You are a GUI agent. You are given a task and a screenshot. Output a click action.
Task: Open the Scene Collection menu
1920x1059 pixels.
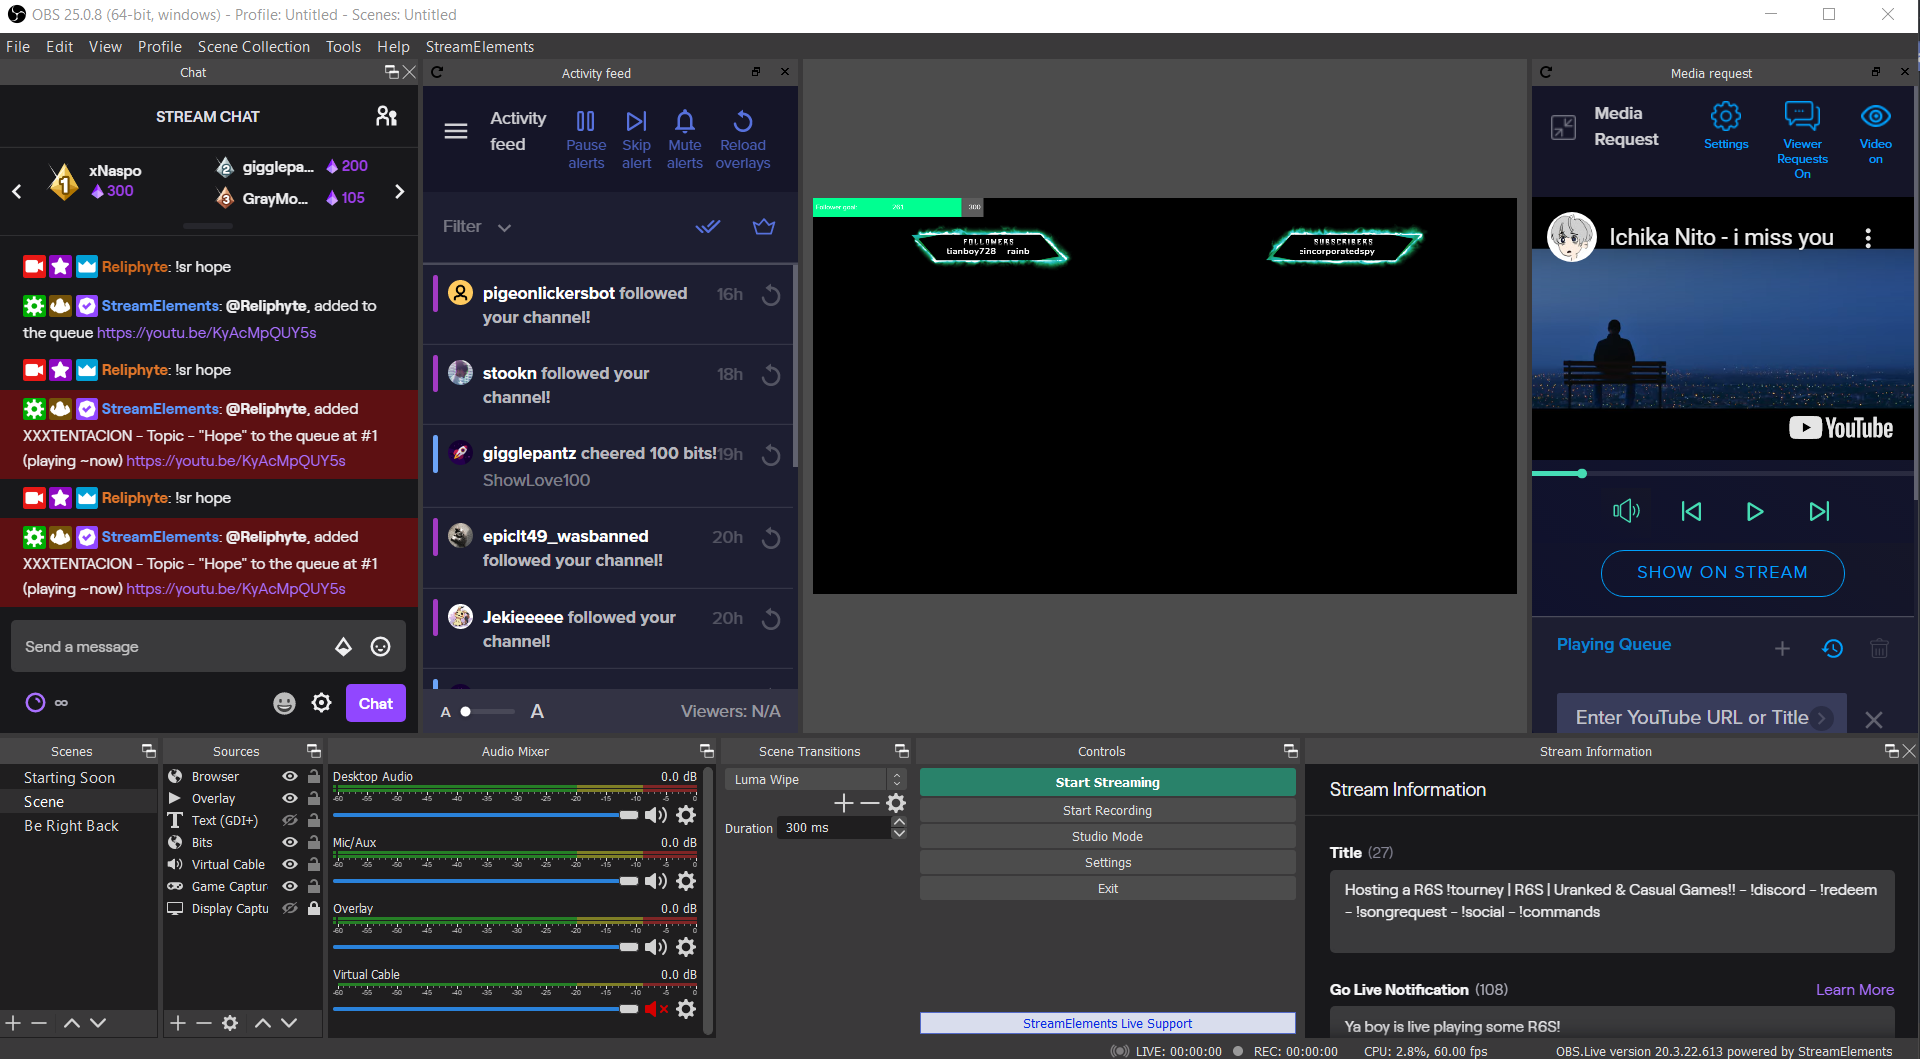pos(254,47)
